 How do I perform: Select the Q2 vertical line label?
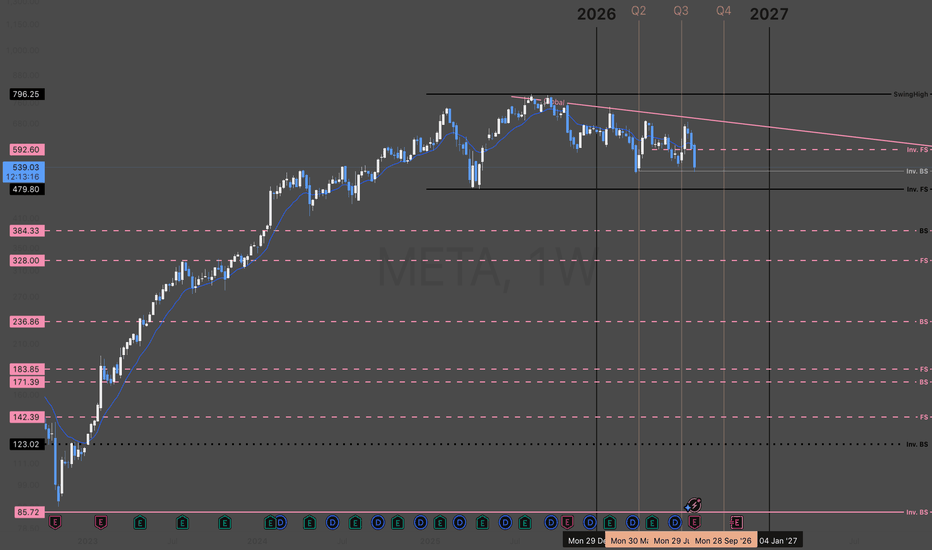[x=638, y=11]
